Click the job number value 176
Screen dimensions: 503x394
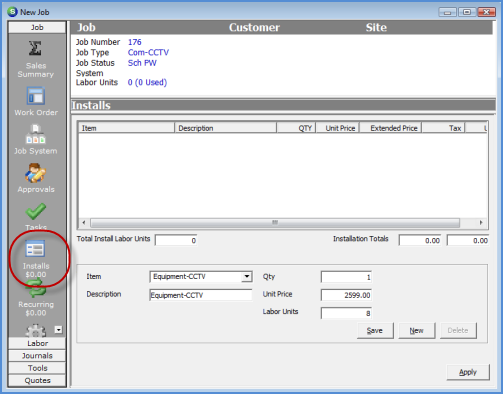[x=135, y=42]
